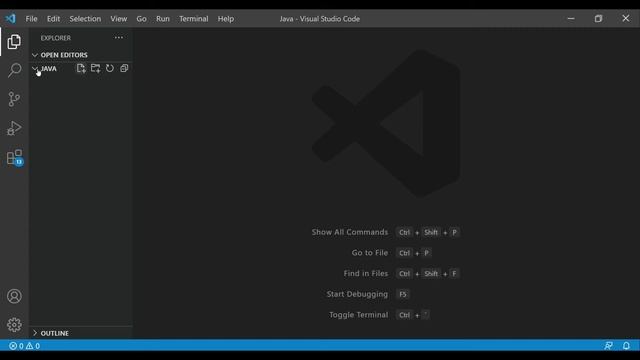Open the Accounts menu icon

coord(14,296)
